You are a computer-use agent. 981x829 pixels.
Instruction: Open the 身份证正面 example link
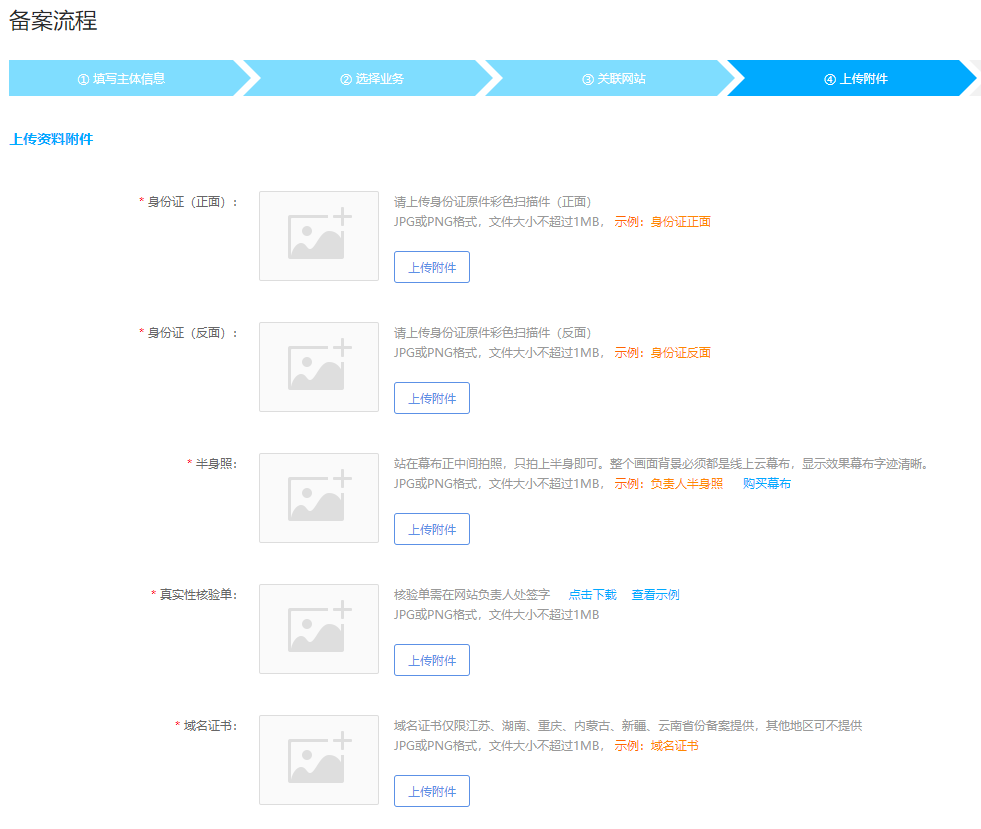tap(680, 222)
